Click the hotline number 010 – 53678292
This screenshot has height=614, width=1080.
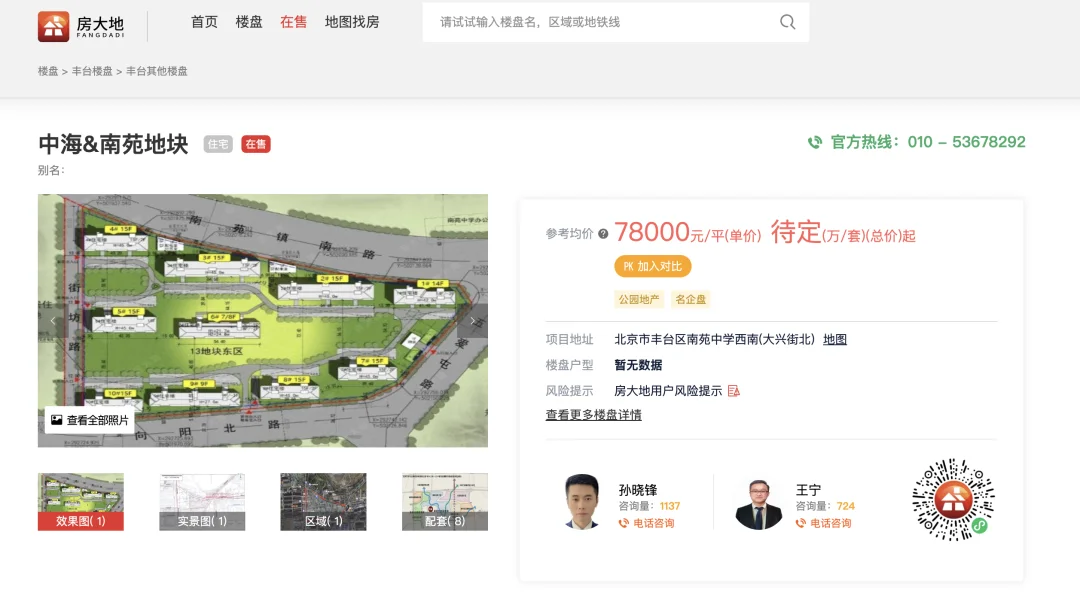pos(966,142)
